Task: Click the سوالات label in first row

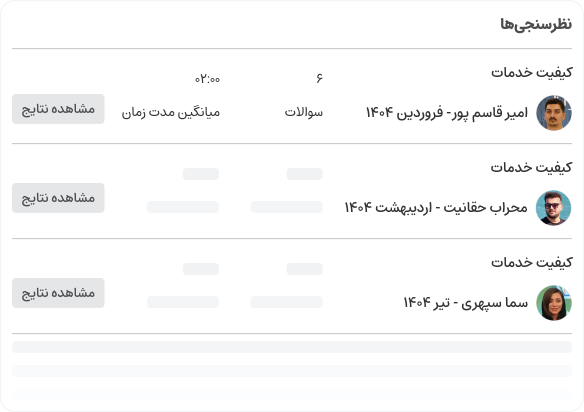Action: tap(304, 112)
